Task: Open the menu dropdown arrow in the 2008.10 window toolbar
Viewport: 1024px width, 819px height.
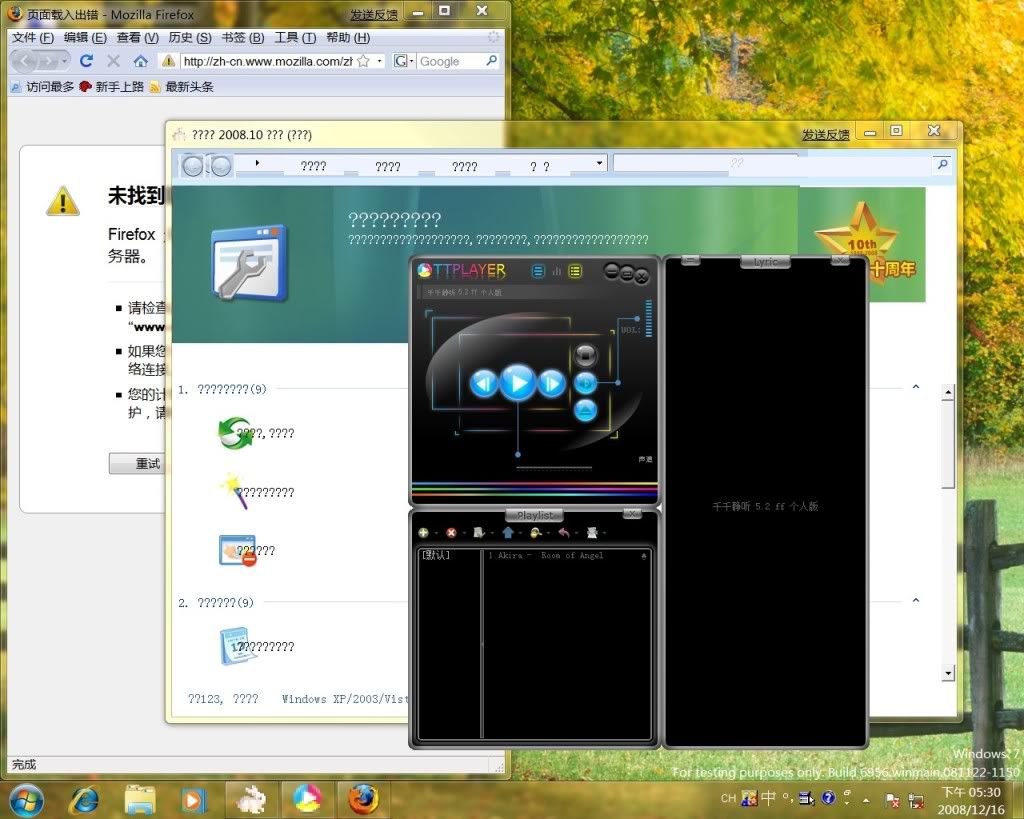Action: pyautogui.click(x=599, y=163)
